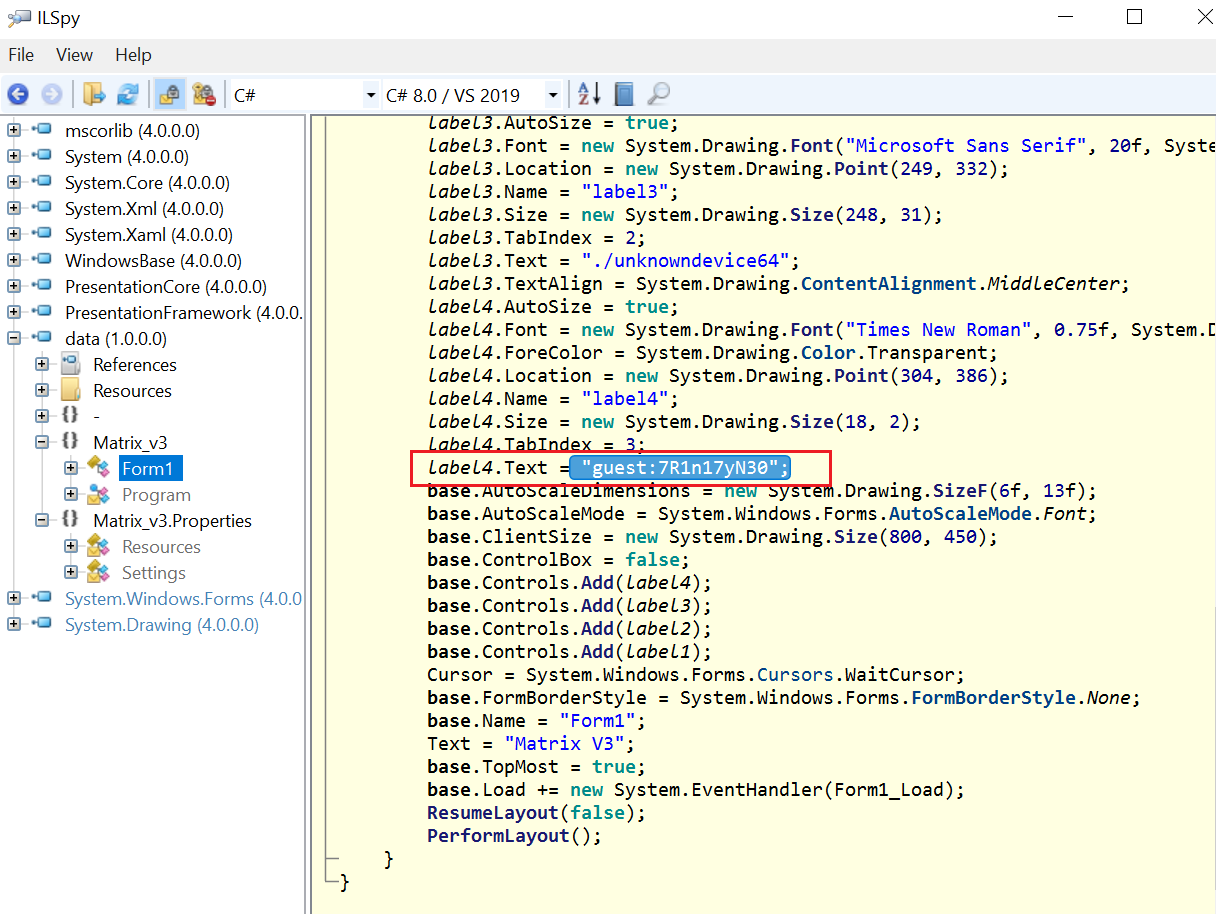Collapse the Matrix_v3 namespace node

pos(42,442)
